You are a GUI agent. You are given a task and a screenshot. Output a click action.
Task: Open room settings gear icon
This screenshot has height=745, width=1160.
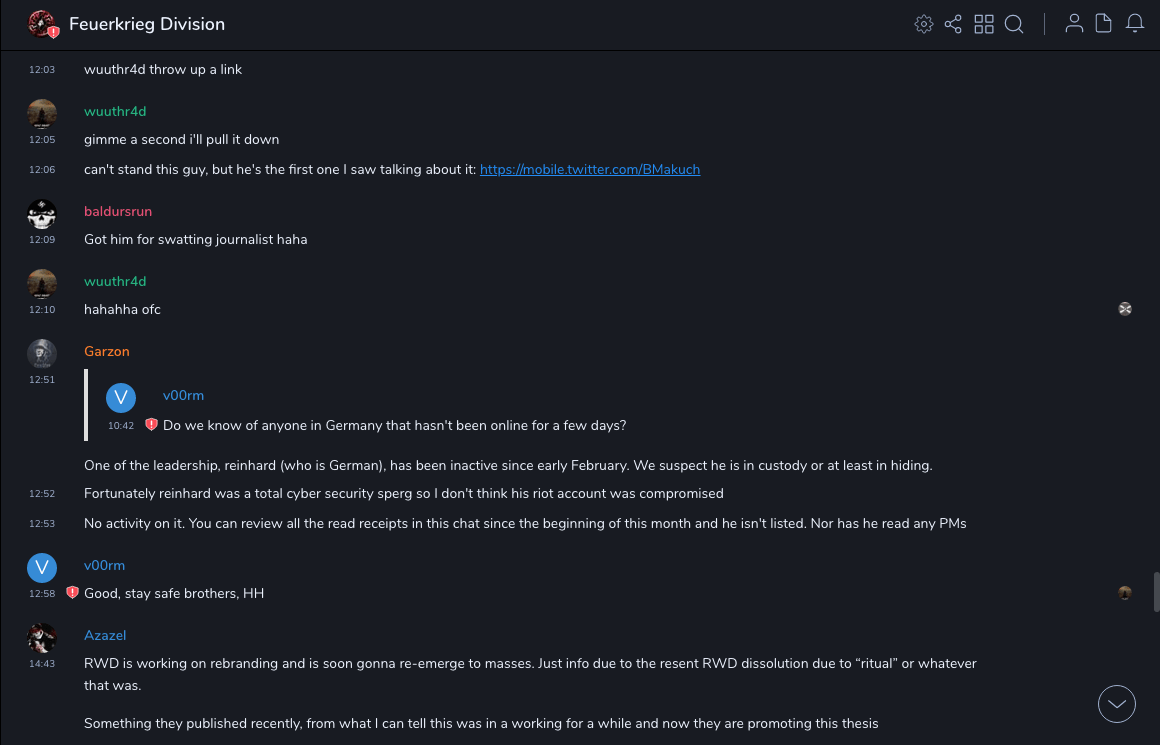(924, 24)
